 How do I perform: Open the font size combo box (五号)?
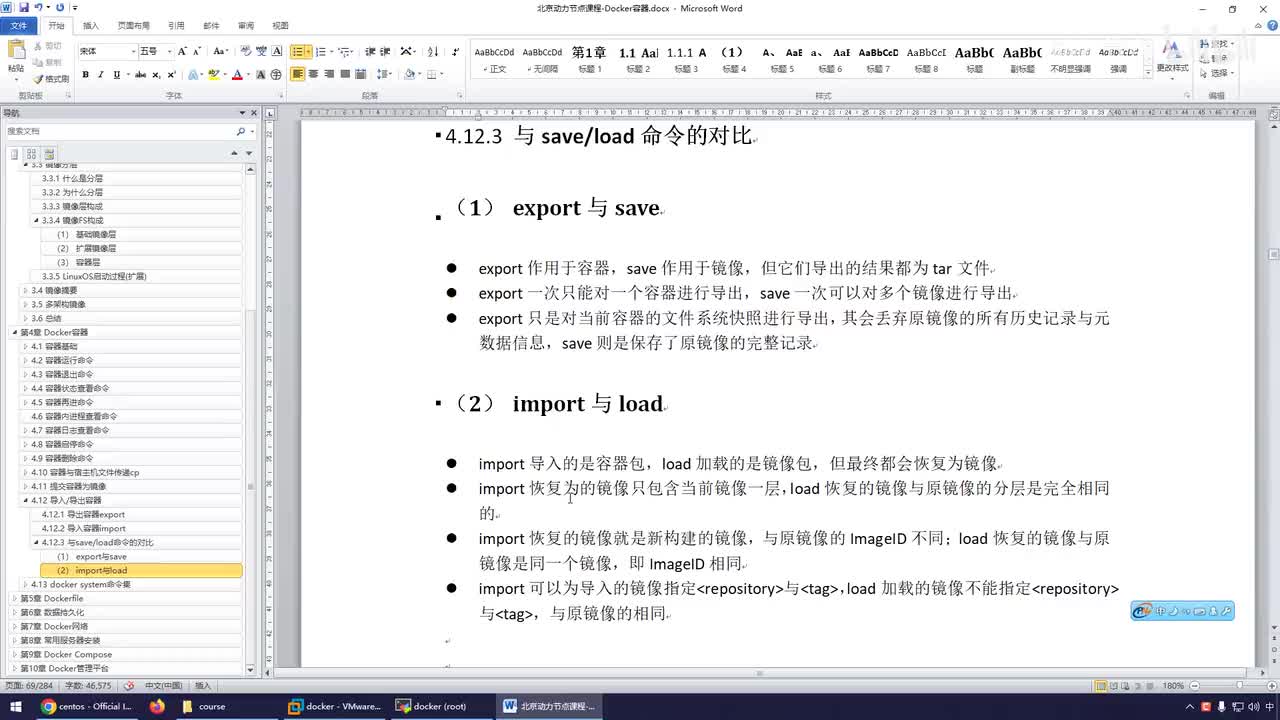tap(155, 51)
